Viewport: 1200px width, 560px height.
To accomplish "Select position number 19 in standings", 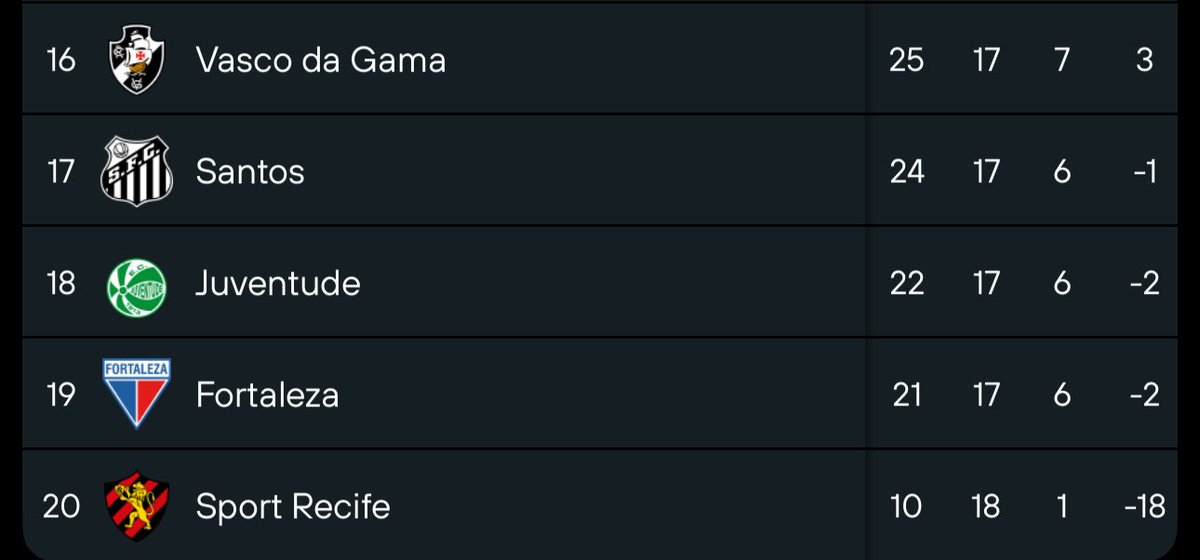I will coord(61,395).
